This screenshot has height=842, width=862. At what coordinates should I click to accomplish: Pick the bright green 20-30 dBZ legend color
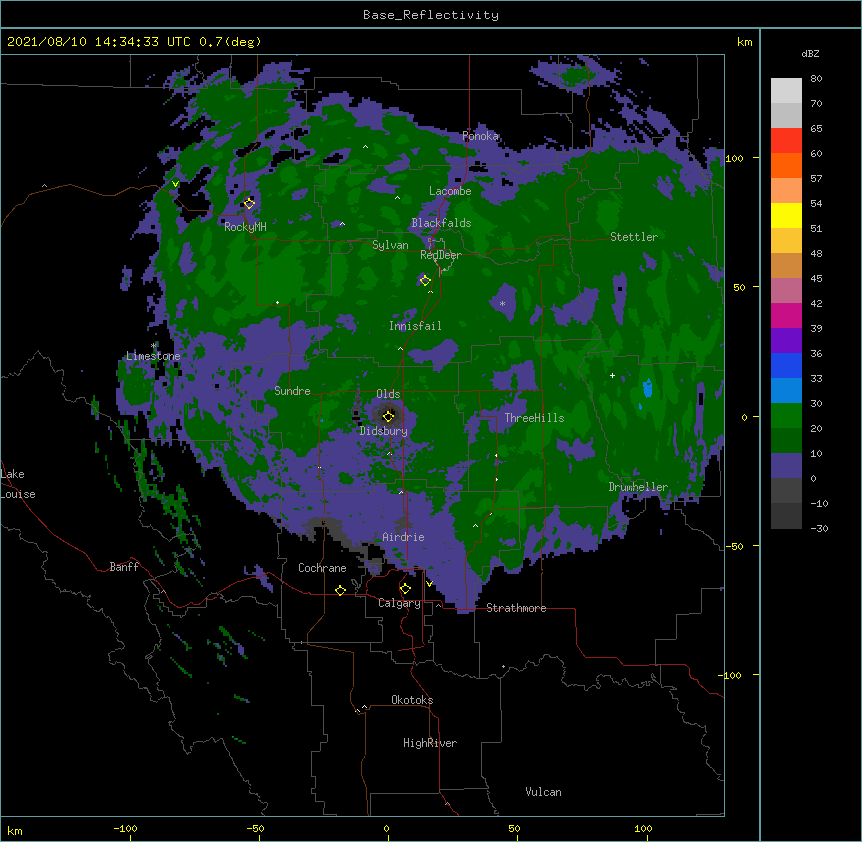pyautogui.click(x=786, y=416)
